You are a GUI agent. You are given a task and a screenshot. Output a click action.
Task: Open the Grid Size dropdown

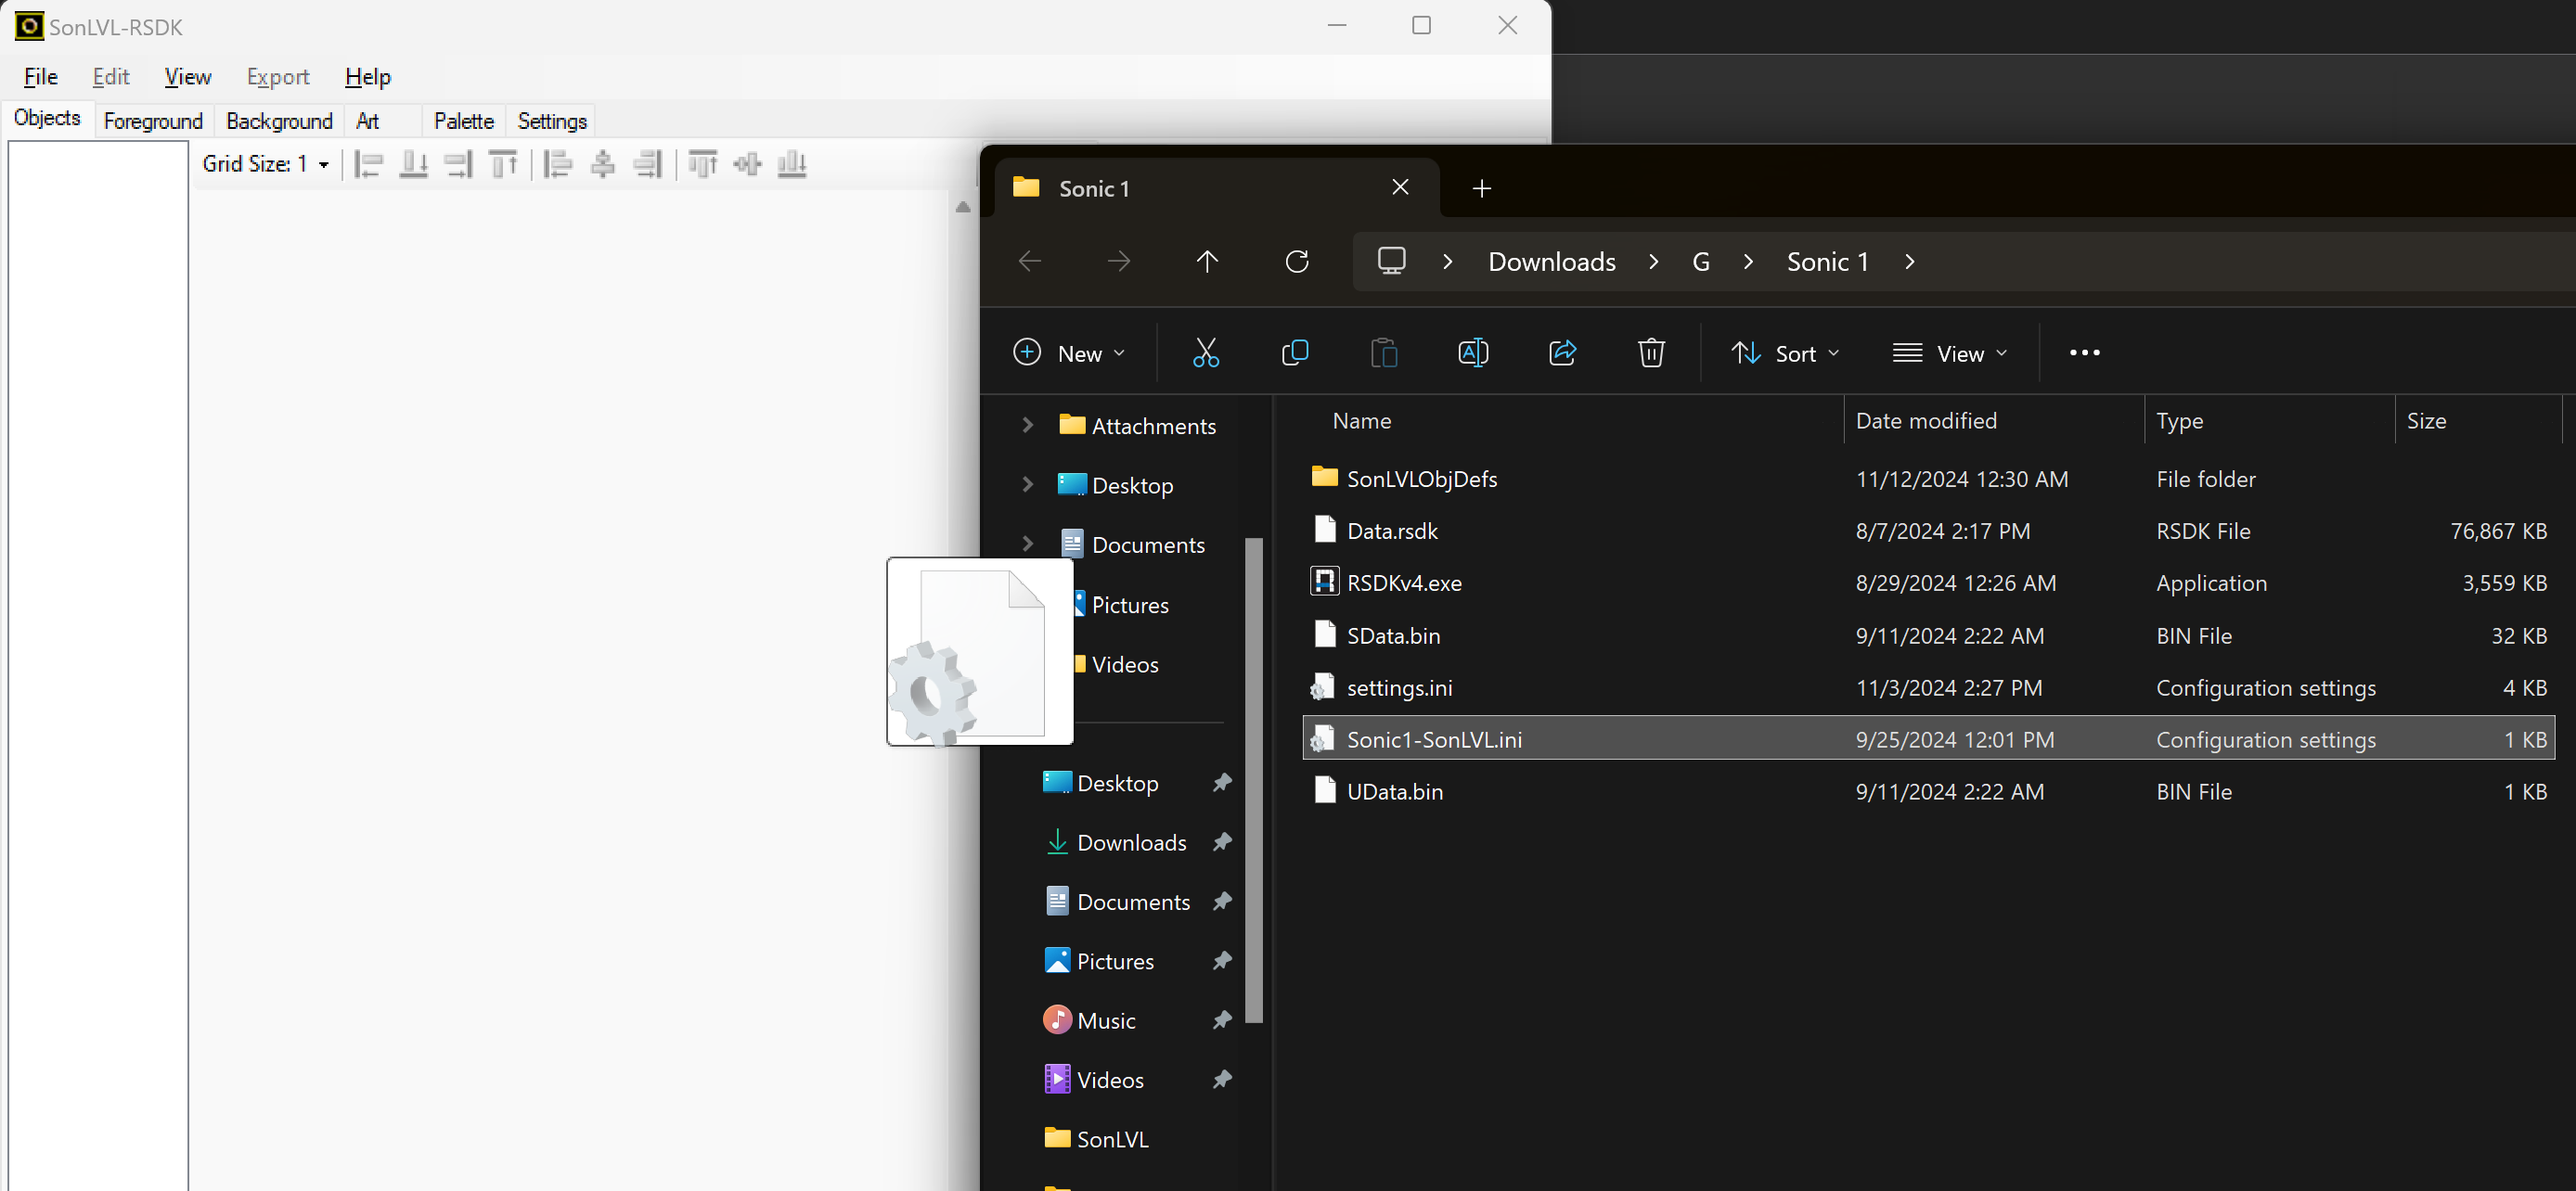click(323, 164)
